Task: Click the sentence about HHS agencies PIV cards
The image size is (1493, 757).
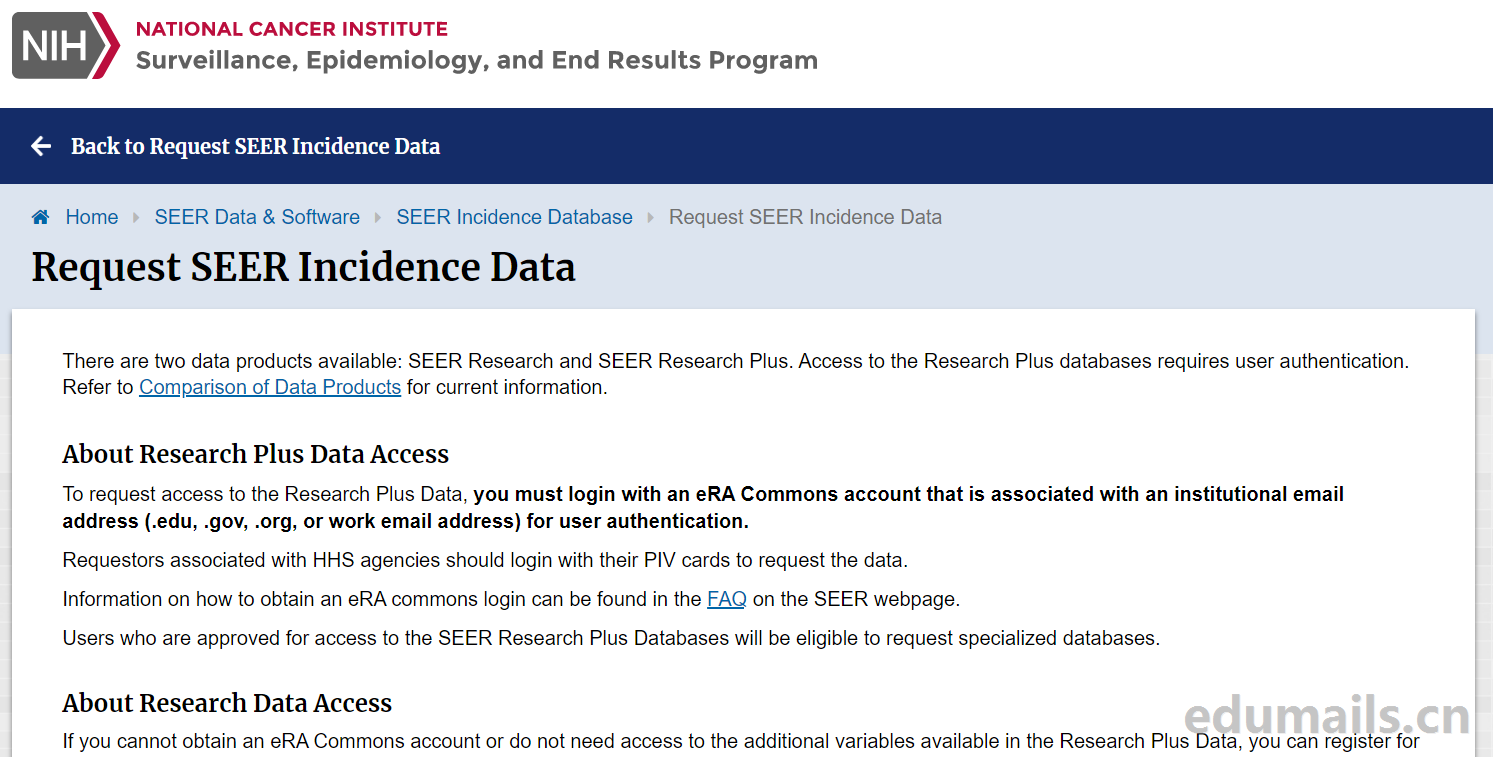Action: (x=485, y=560)
